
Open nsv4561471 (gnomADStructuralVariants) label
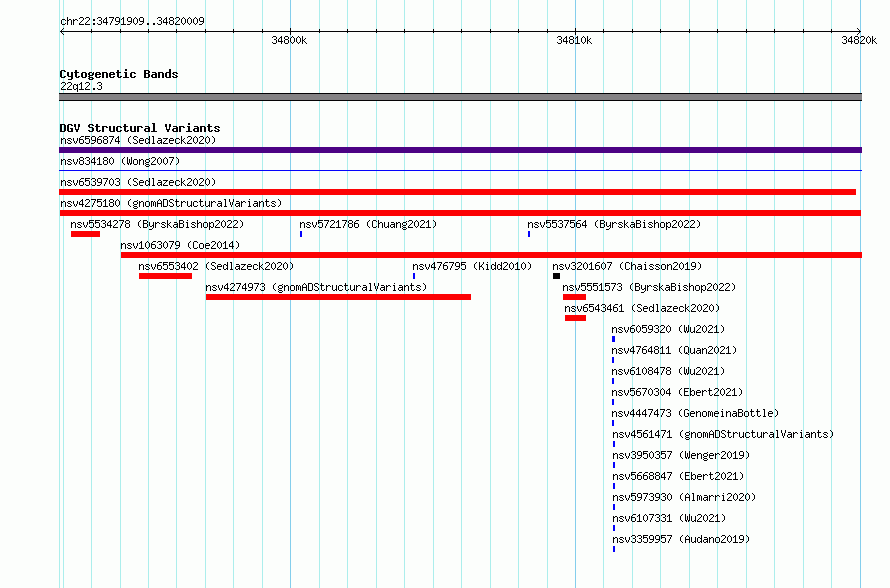click(x=723, y=434)
